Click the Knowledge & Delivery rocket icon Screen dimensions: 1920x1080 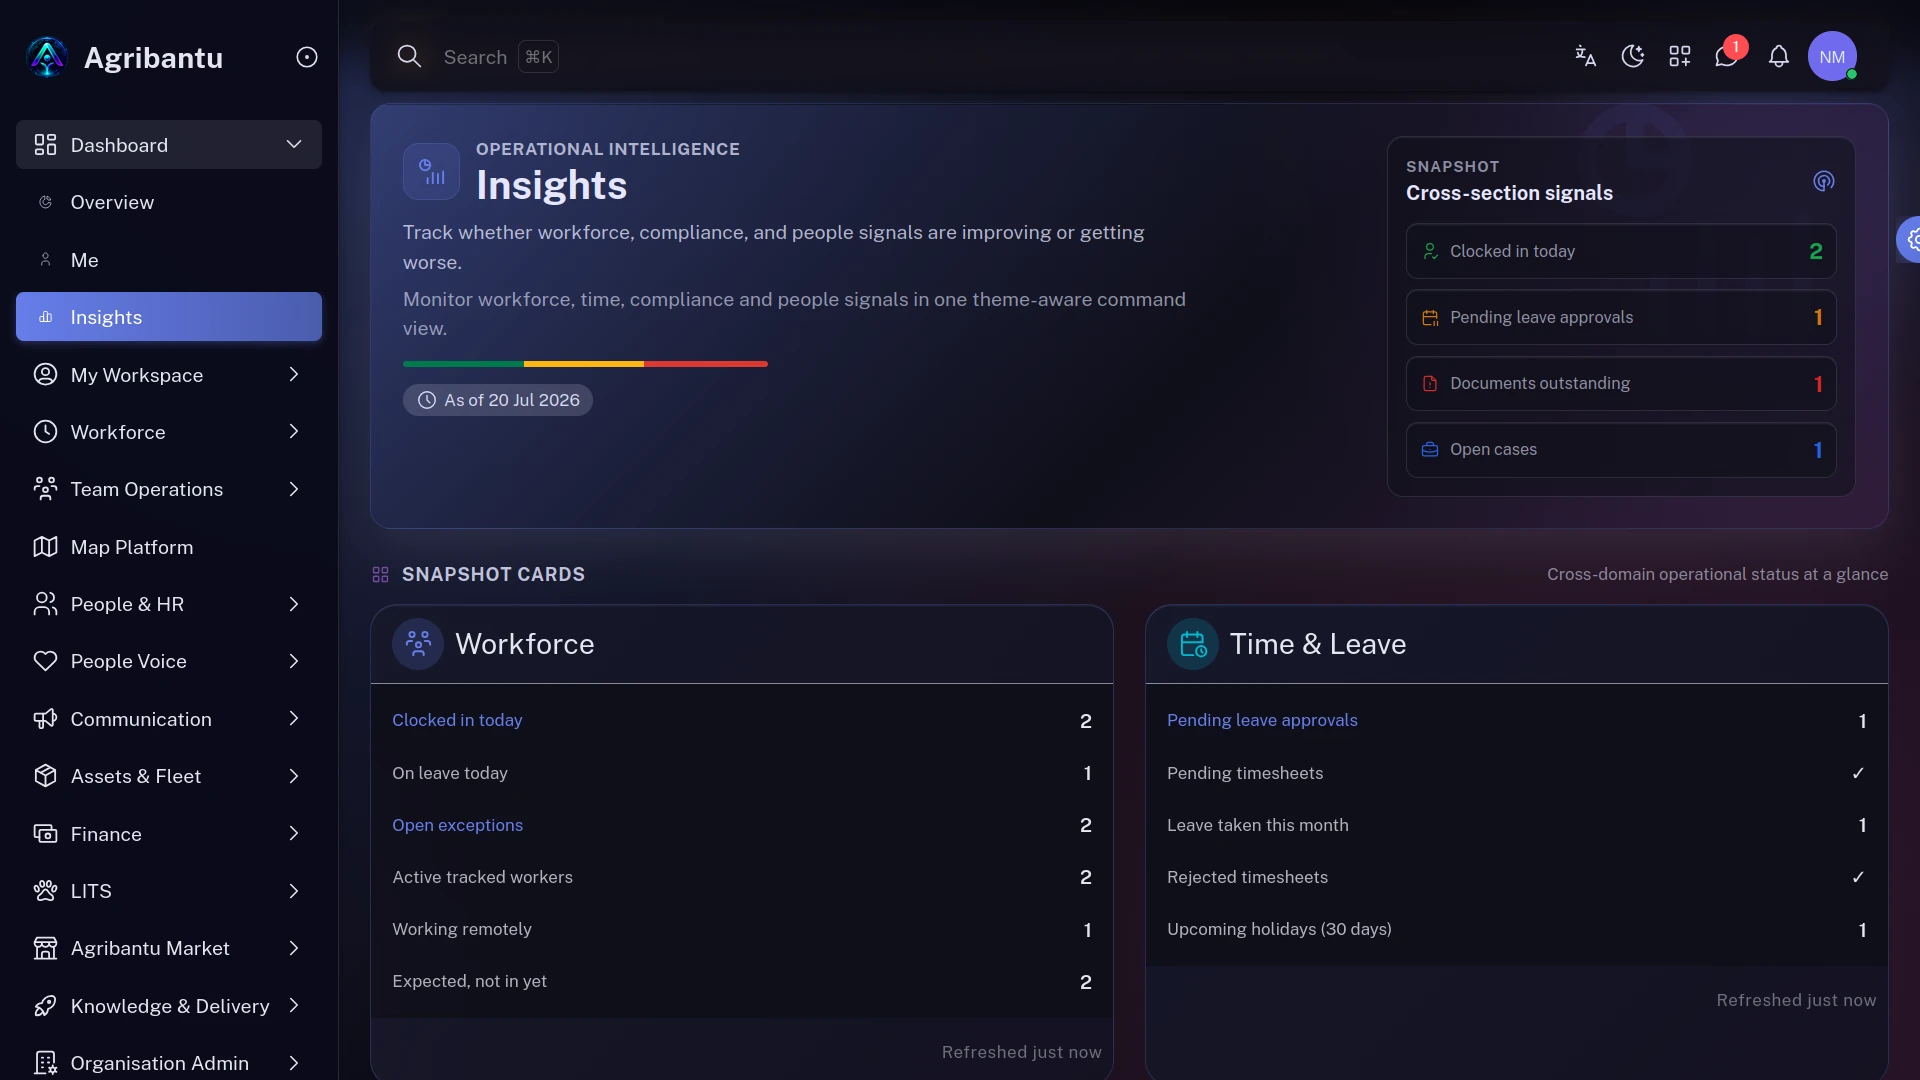(x=45, y=1006)
